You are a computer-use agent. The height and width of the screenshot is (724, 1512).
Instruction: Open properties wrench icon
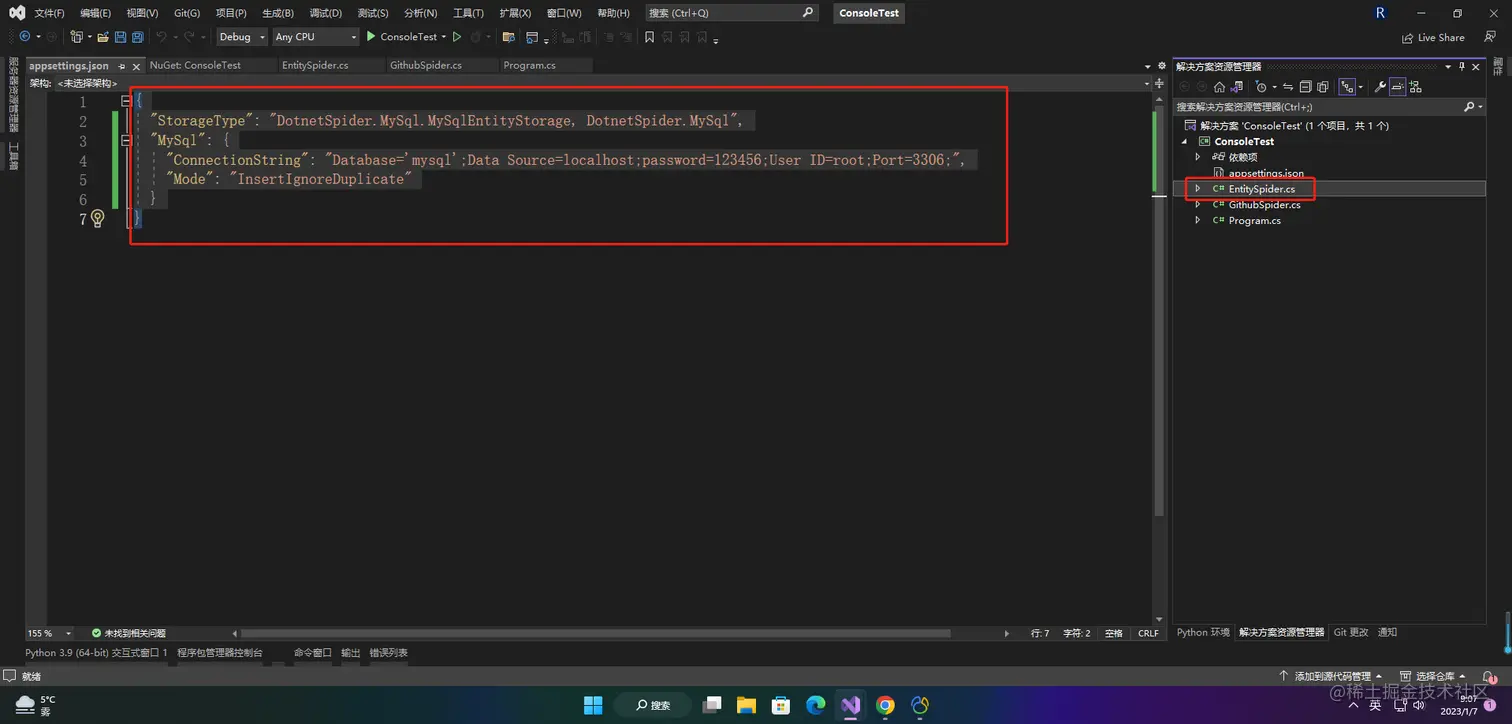click(x=1380, y=87)
